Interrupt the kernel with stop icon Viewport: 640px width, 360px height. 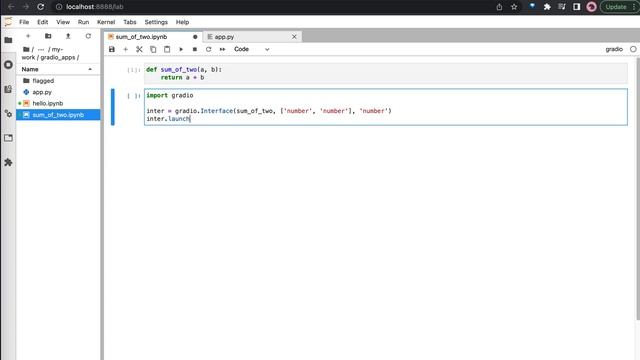pos(195,49)
